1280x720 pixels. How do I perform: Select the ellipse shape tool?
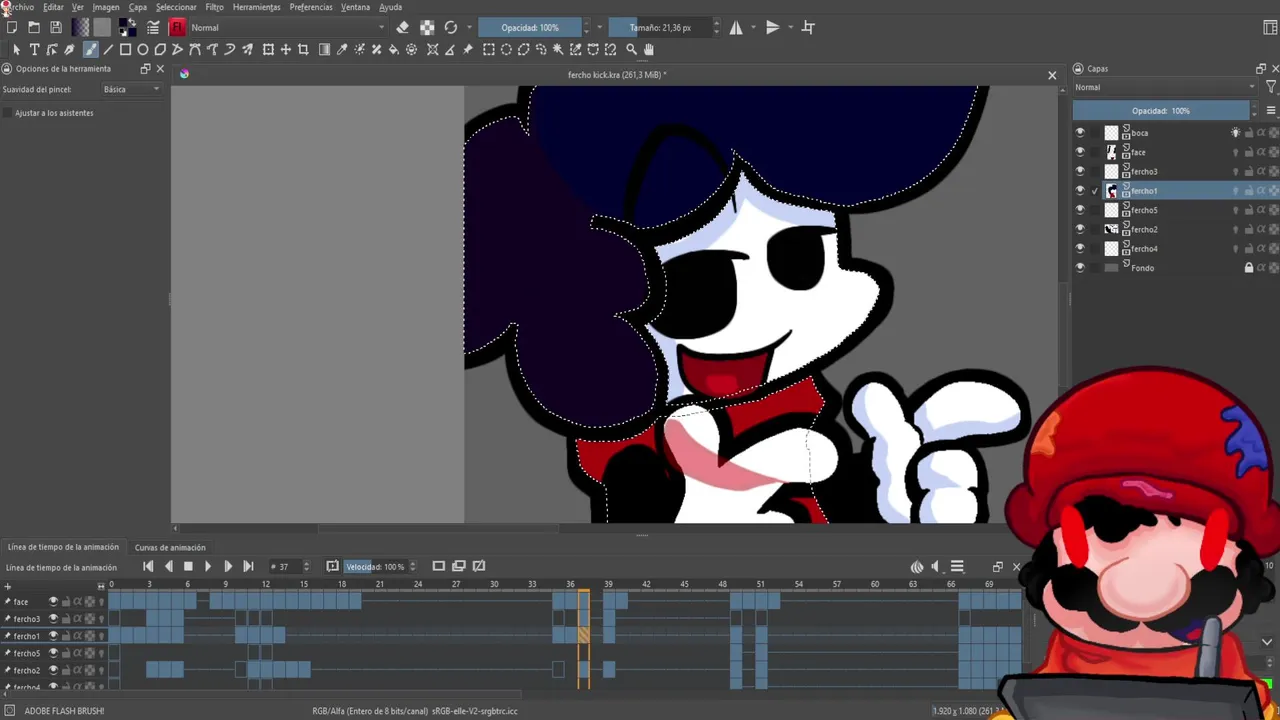[143, 49]
